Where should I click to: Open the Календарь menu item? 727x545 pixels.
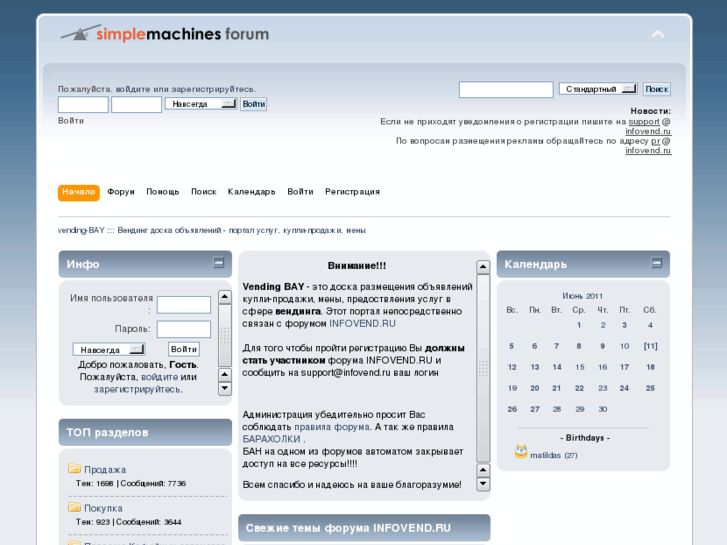tap(251, 192)
